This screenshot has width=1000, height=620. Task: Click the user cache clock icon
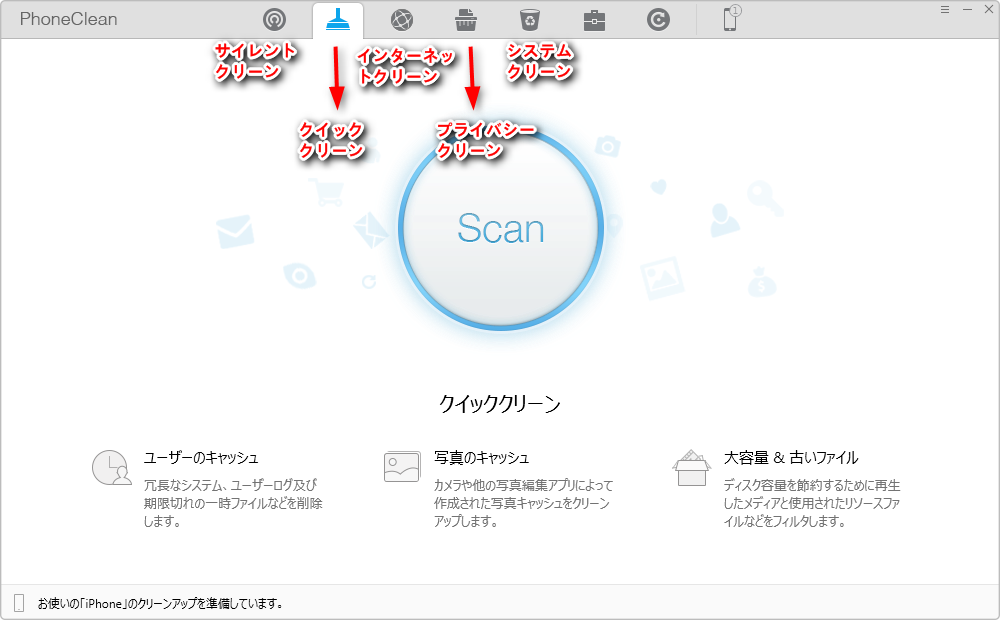click(x=112, y=468)
